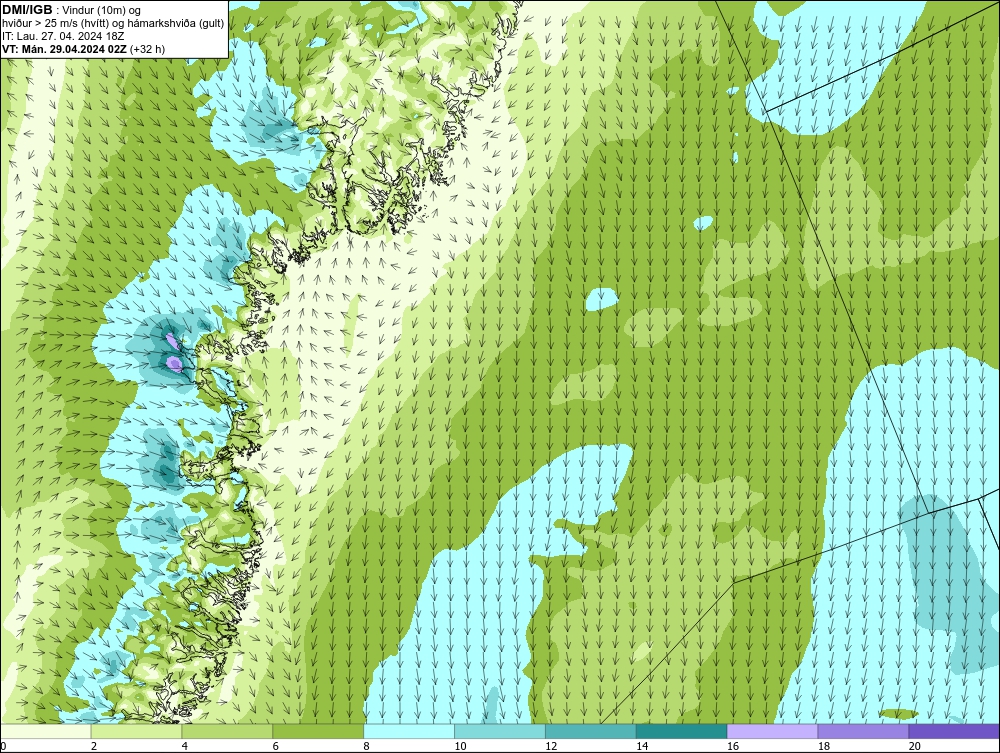Click the legend label '20'
The height and width of the screenshot is (753, 1000).
coord(915,746)
